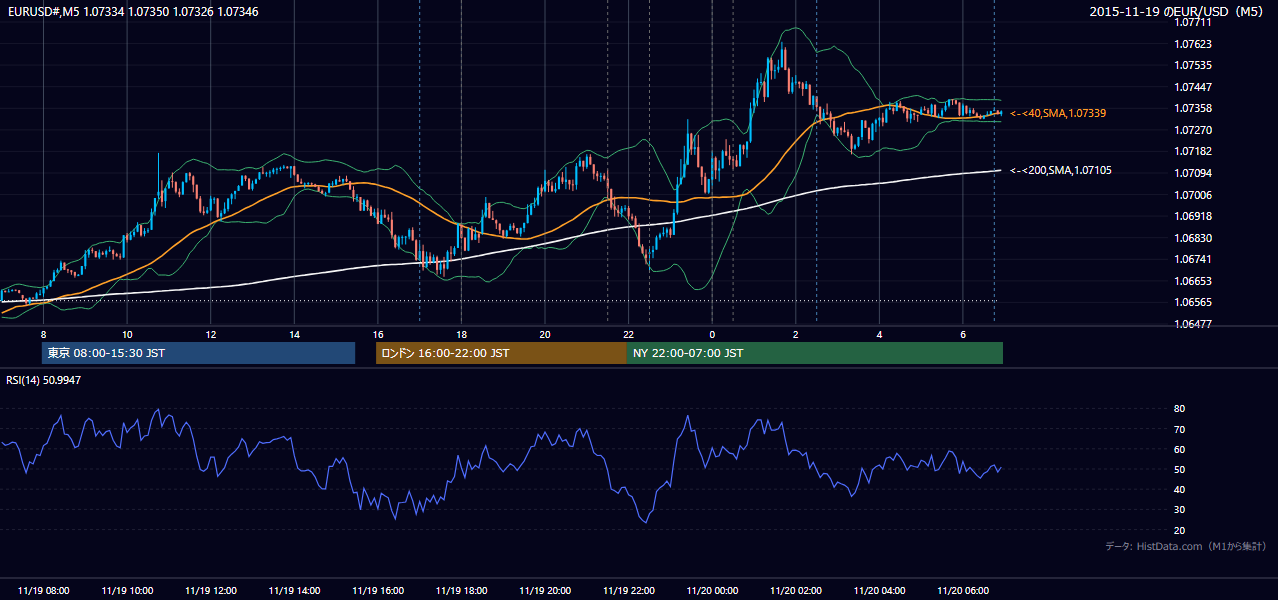Select the ロンドン 16:00-22:00 JST session bar

coord(501,353)
